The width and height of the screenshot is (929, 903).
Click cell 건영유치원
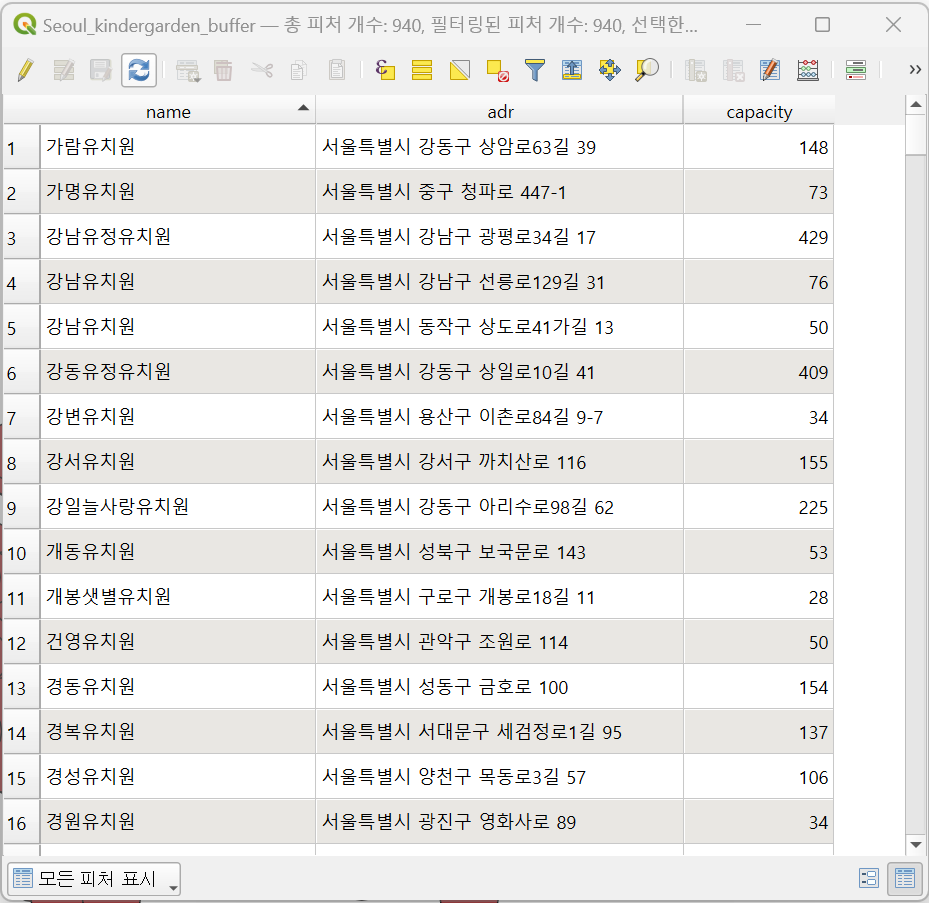178,642
